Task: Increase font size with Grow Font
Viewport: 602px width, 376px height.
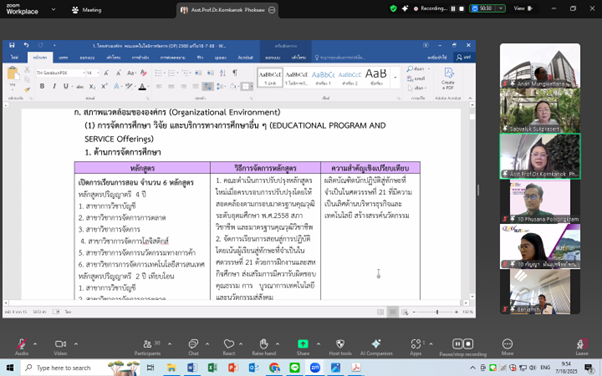Action: click(x=106, y=73)
